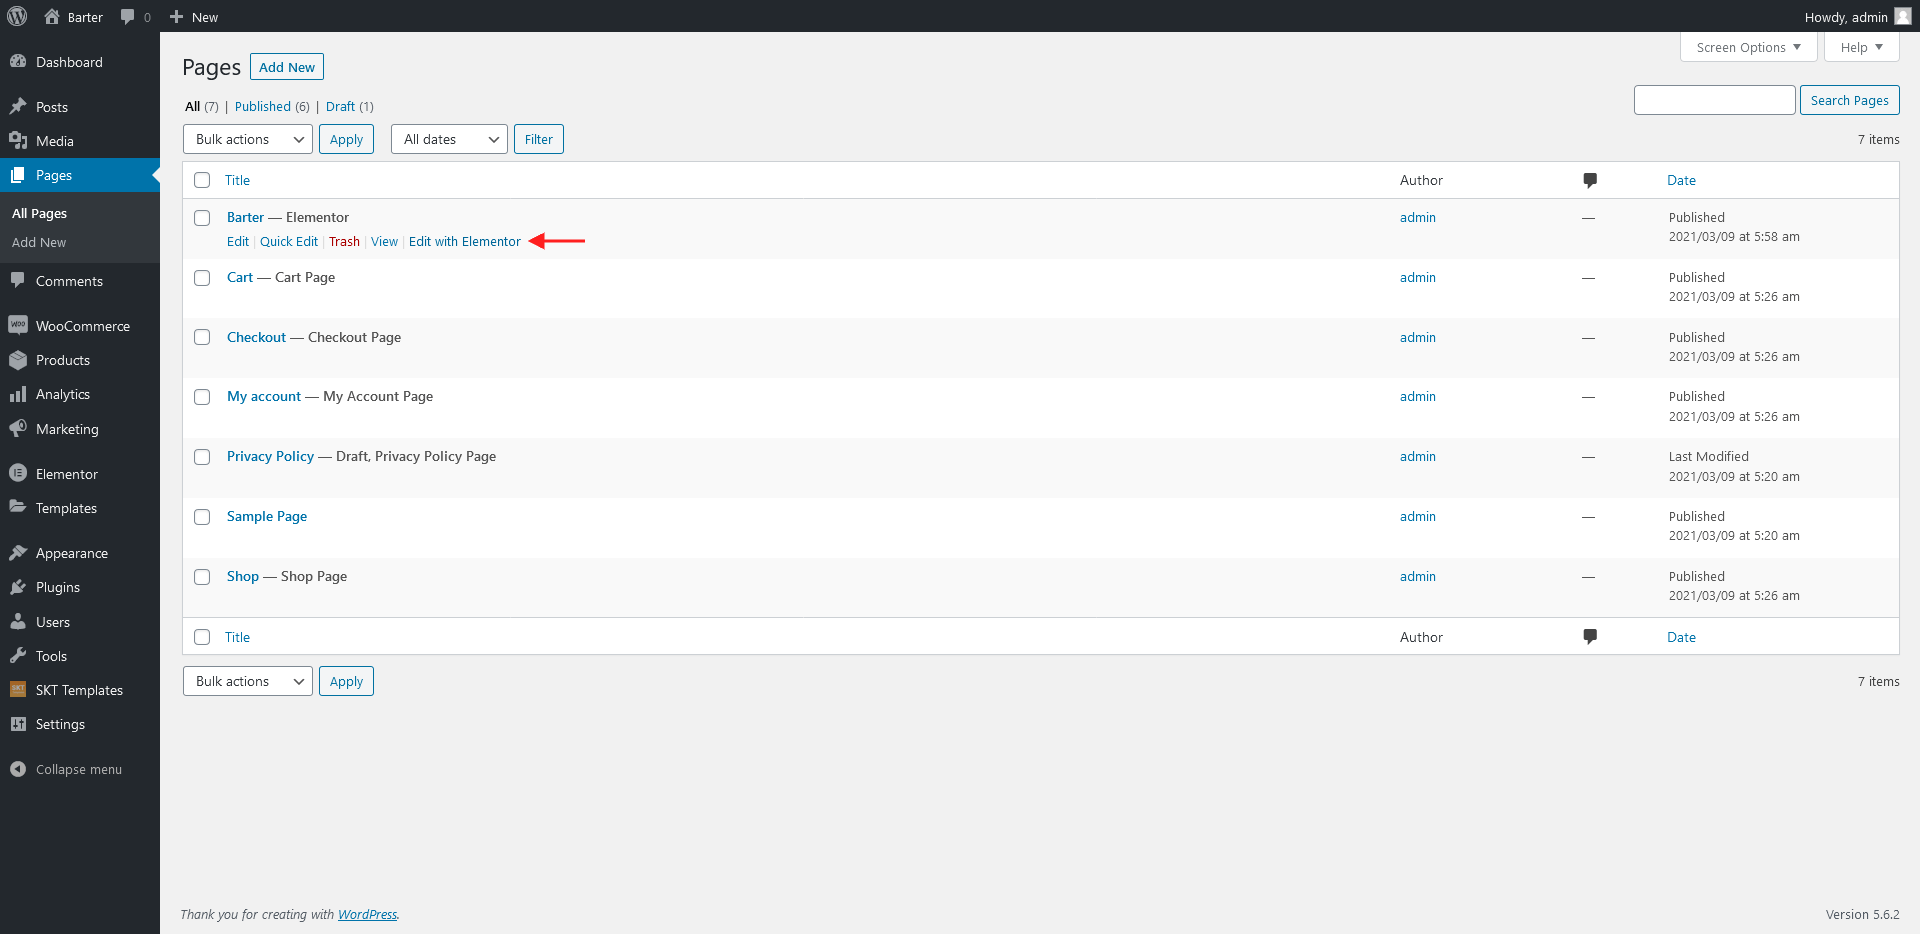1920x934 pixels.
Task: Click the WordPress logo icon
Action: coord(17,16)
